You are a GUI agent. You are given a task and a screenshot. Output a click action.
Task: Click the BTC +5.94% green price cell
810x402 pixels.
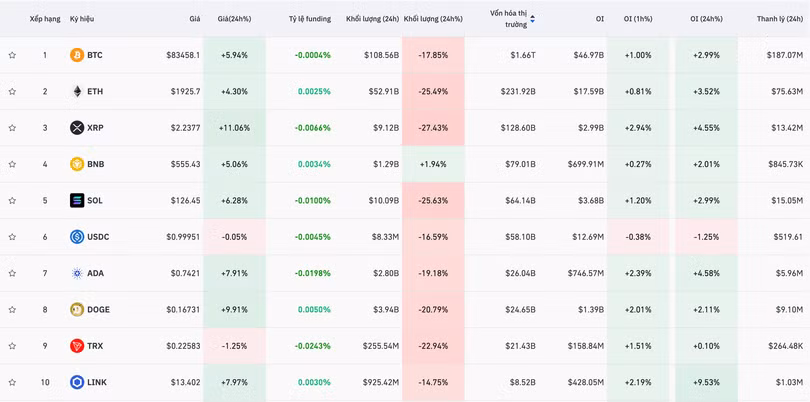pos(234,55)
